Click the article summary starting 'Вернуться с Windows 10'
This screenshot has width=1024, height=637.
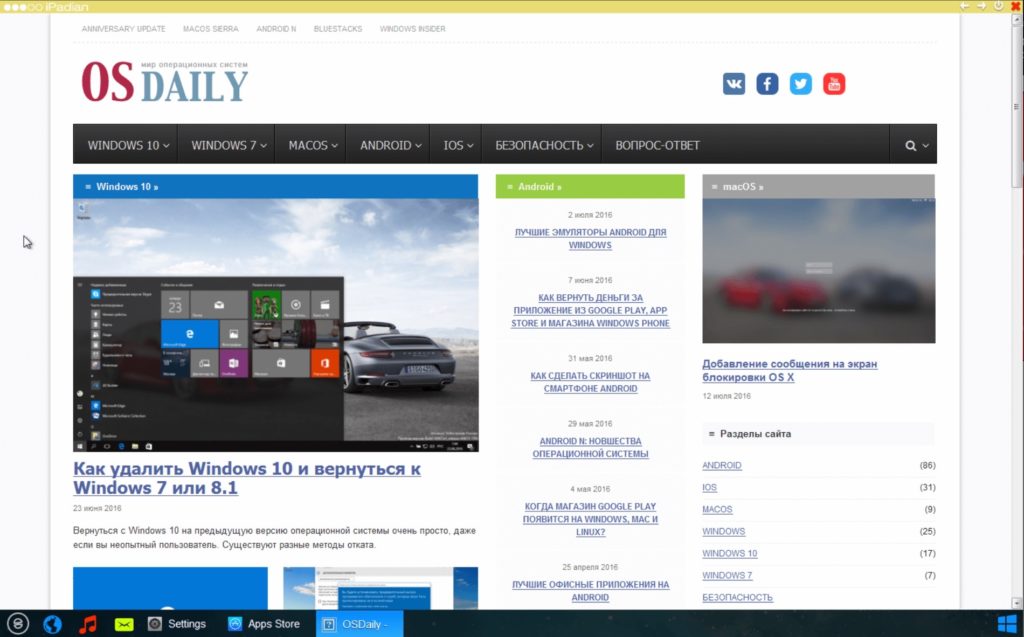(274, 538)
